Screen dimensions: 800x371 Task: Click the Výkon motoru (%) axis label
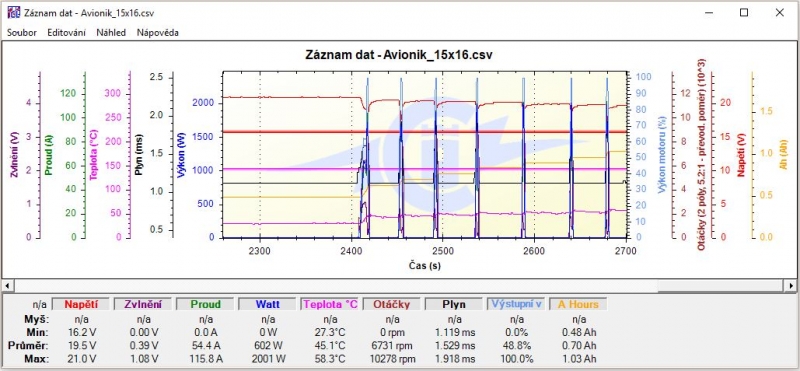662,155
